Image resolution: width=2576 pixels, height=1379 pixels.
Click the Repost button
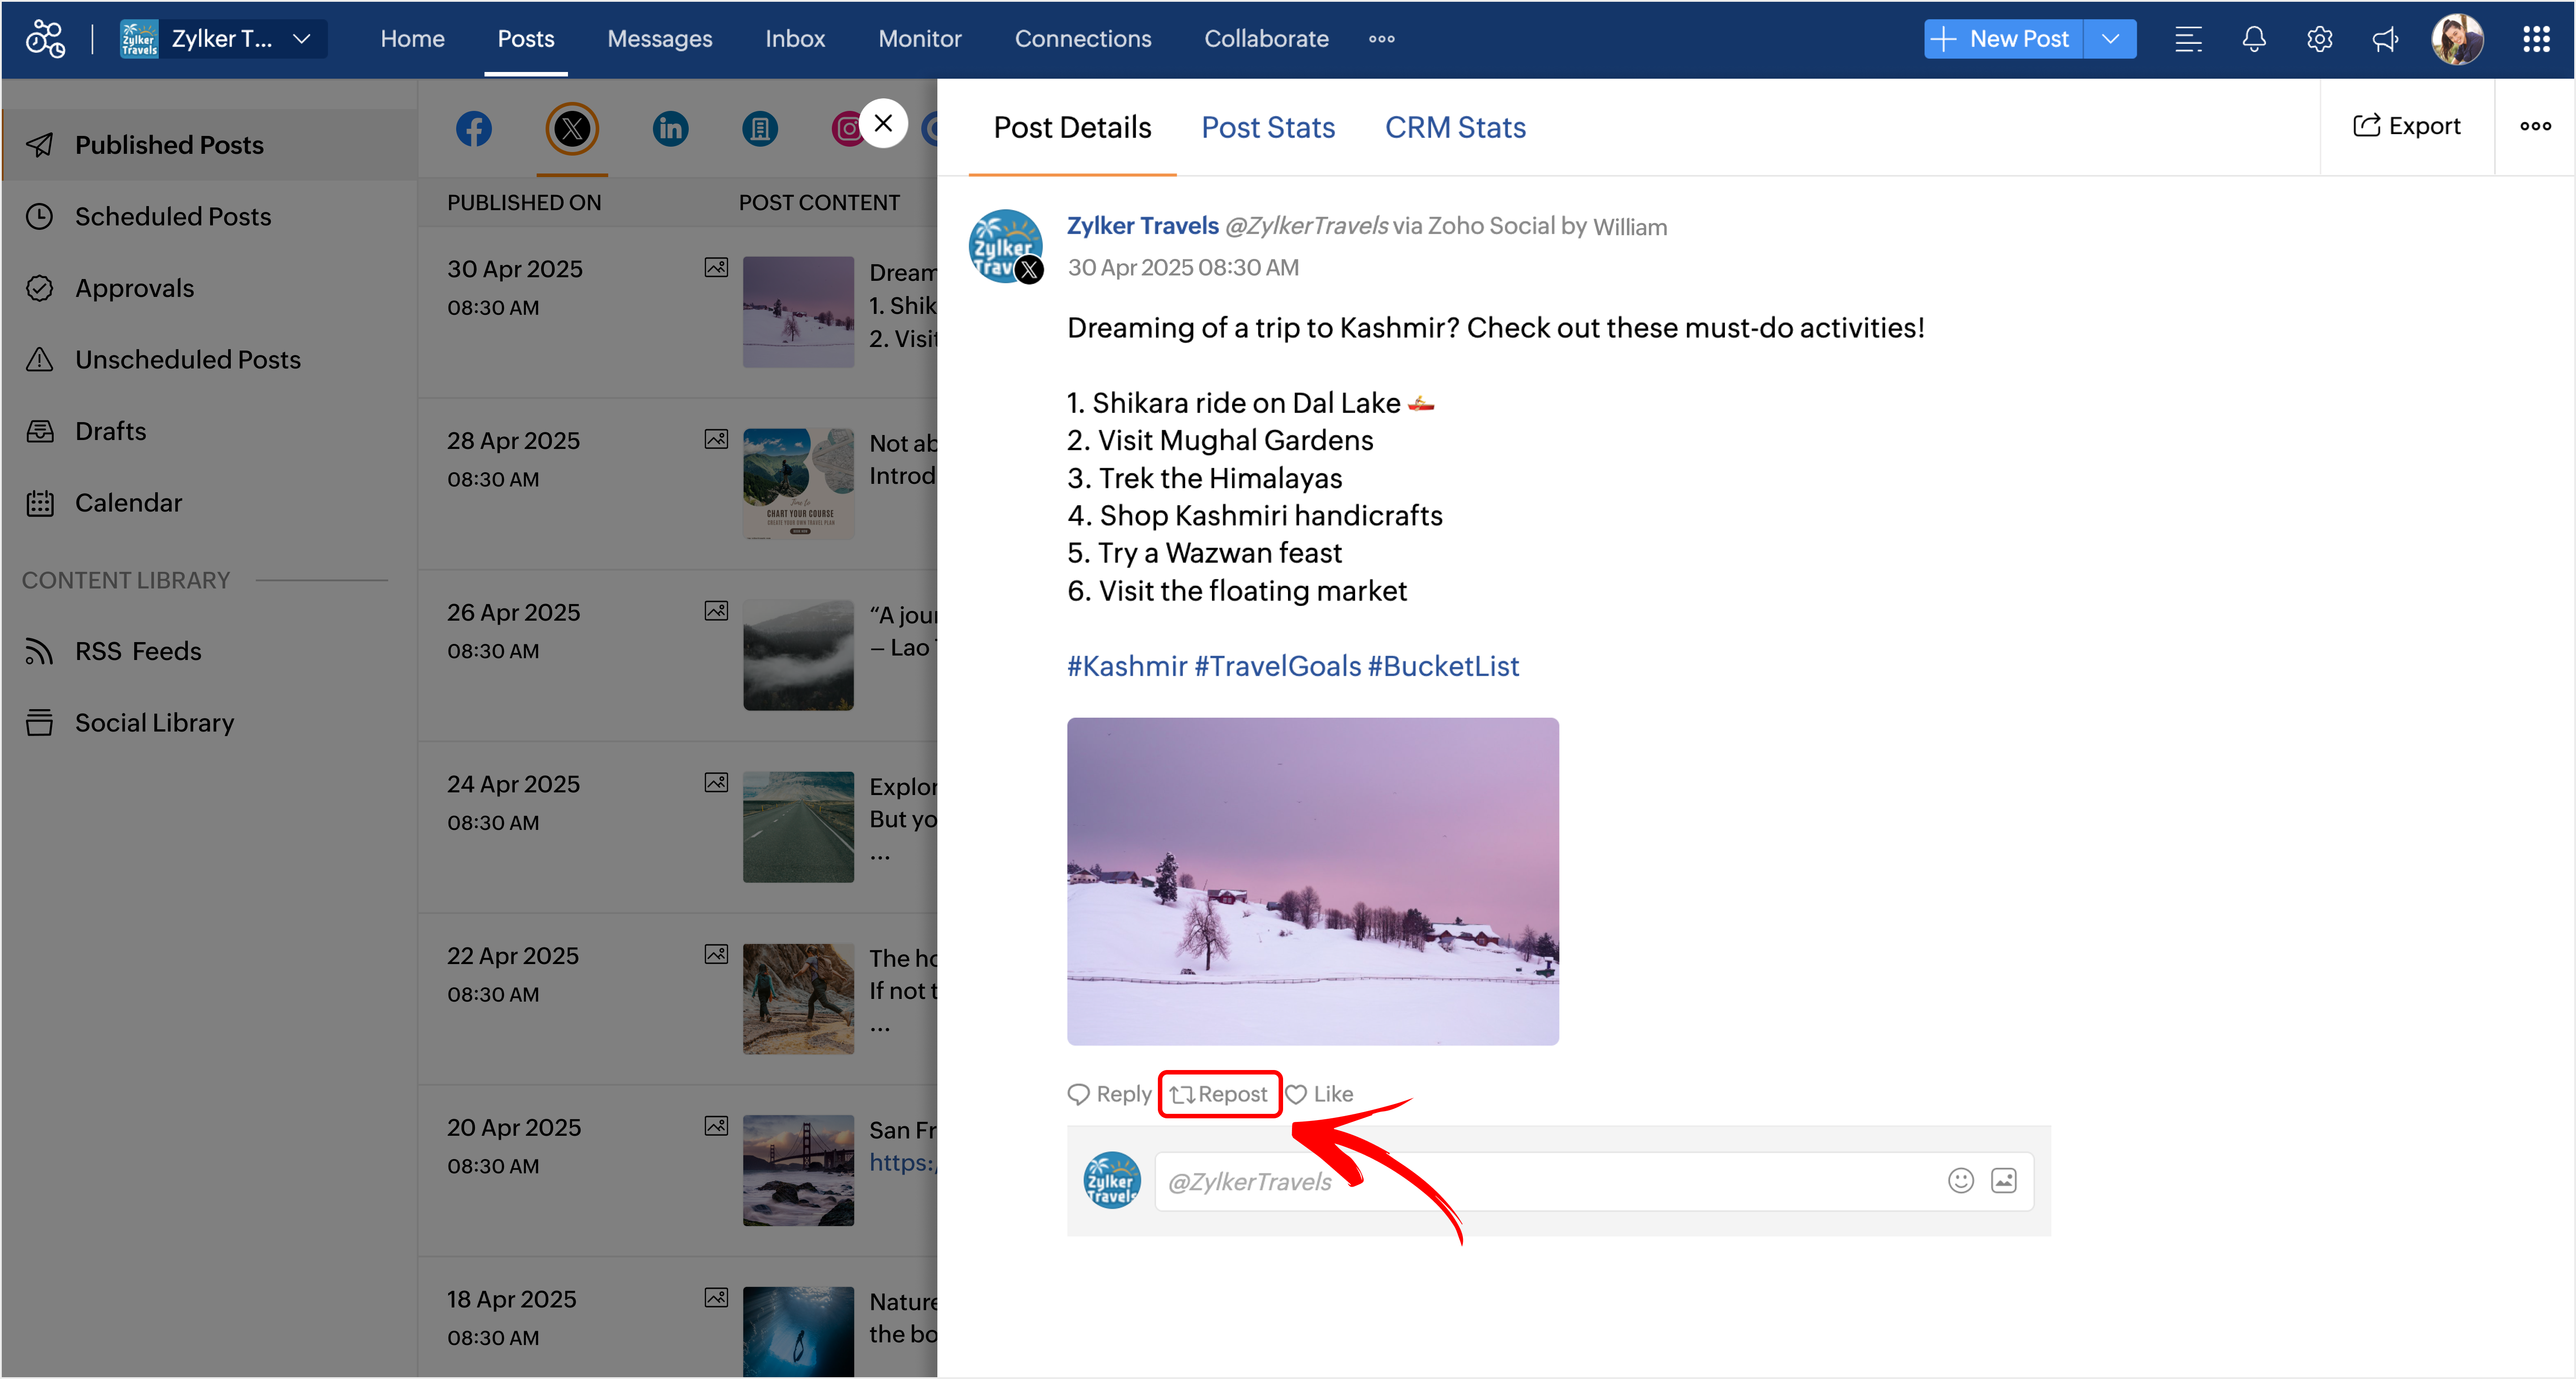point(1219,1094)
